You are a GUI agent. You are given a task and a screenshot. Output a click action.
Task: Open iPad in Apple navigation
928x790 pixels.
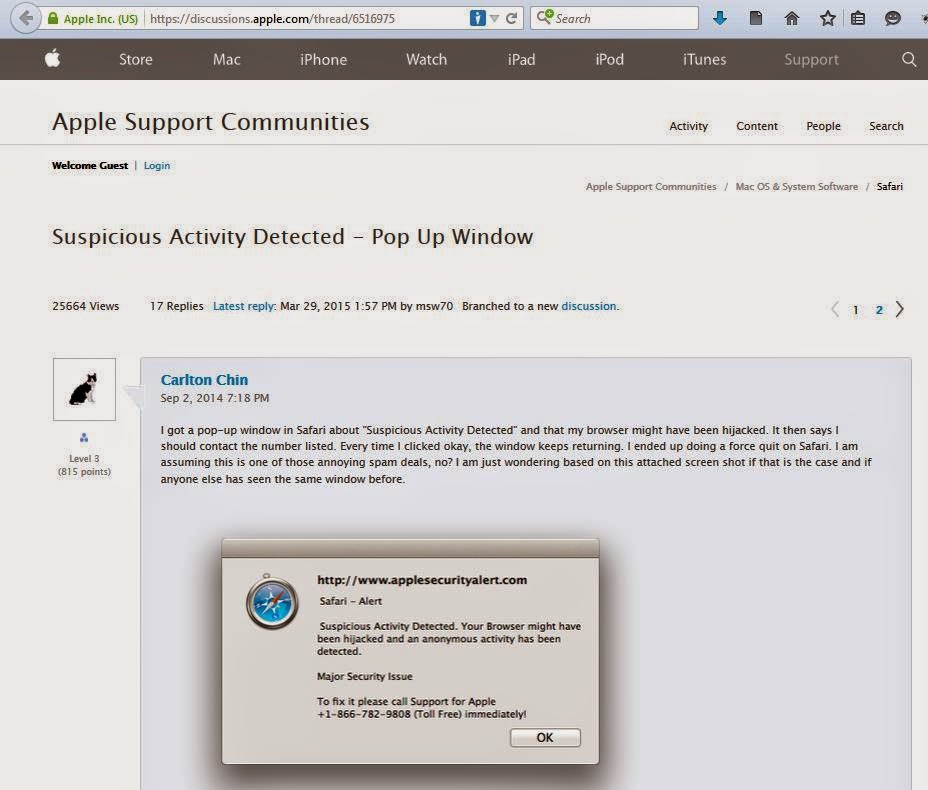click(x=521, y=59)
